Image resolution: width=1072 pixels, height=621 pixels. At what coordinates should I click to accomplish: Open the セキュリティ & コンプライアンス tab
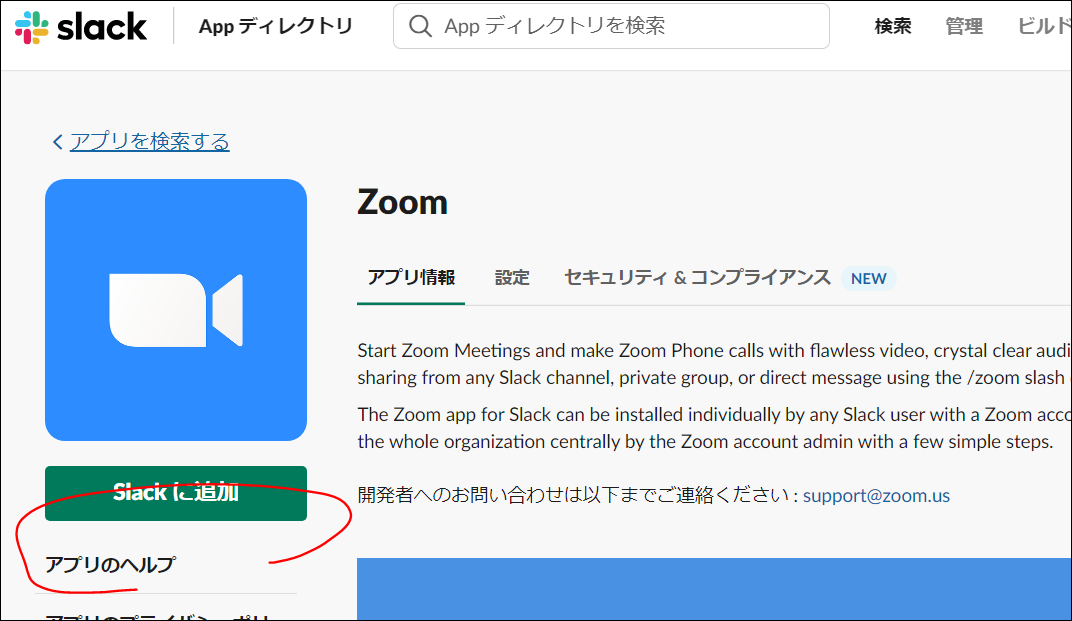tap(697, 278)
